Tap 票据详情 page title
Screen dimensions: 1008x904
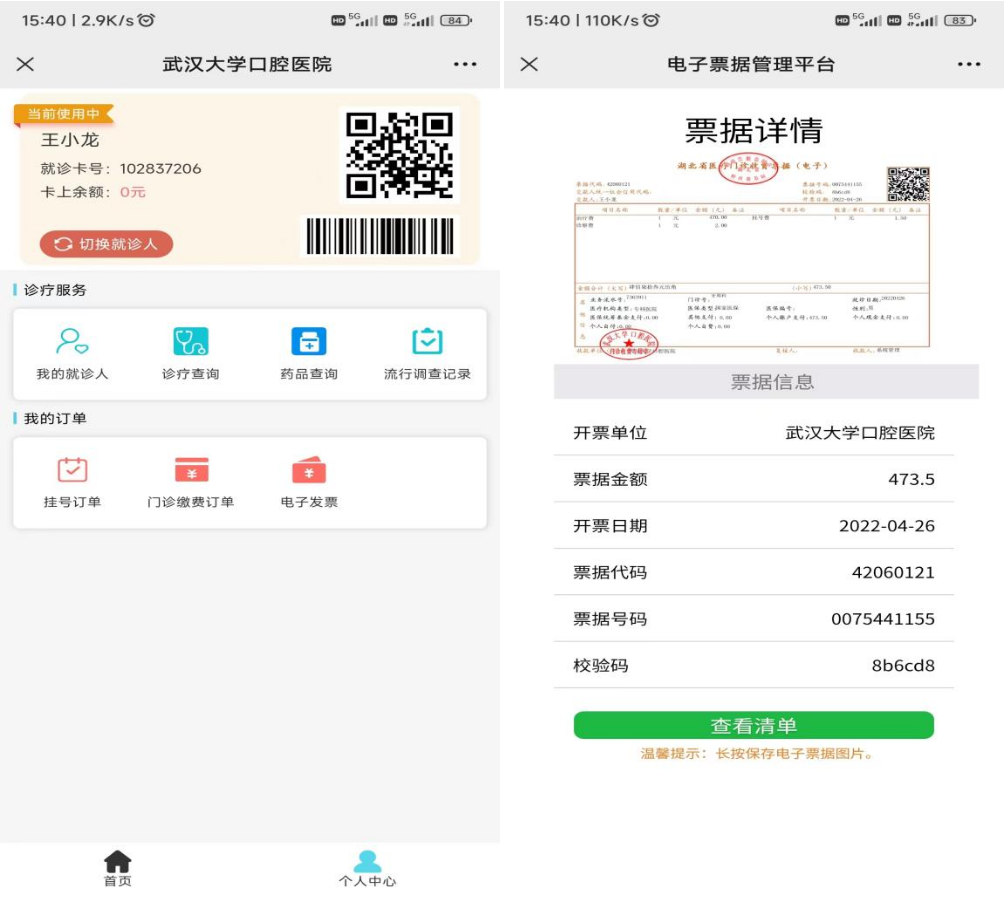pyautogui.click(x=753, y=131)
